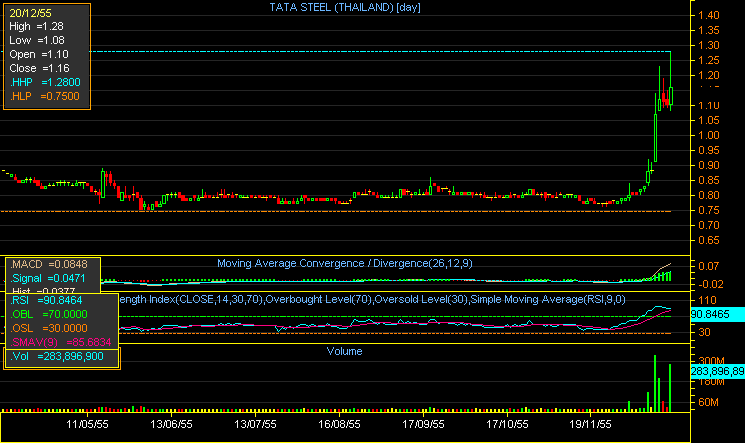Click the dashed cyan HHP line at 1.28
The image size is (745, 443).
[380, 51]
